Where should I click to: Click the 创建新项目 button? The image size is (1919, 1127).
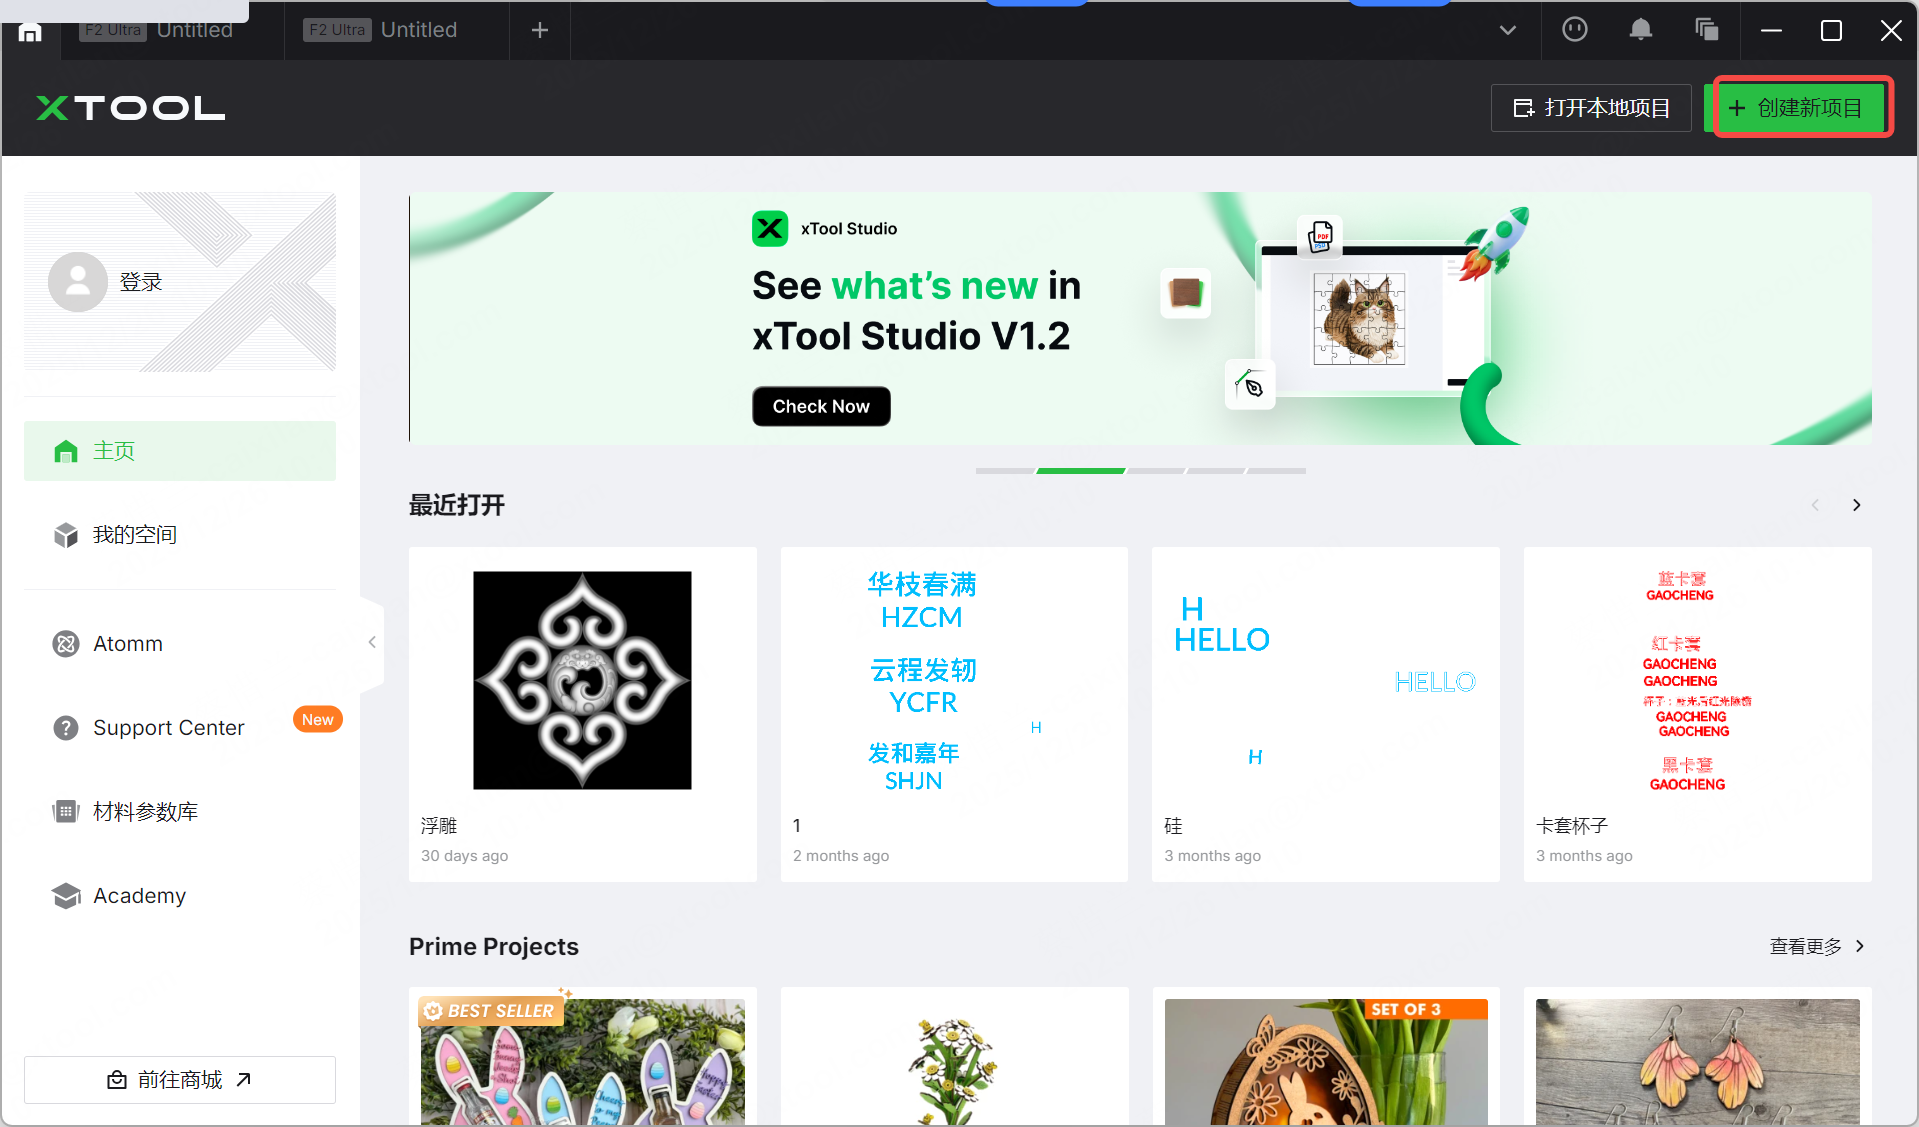click(x=1802, y=108)
